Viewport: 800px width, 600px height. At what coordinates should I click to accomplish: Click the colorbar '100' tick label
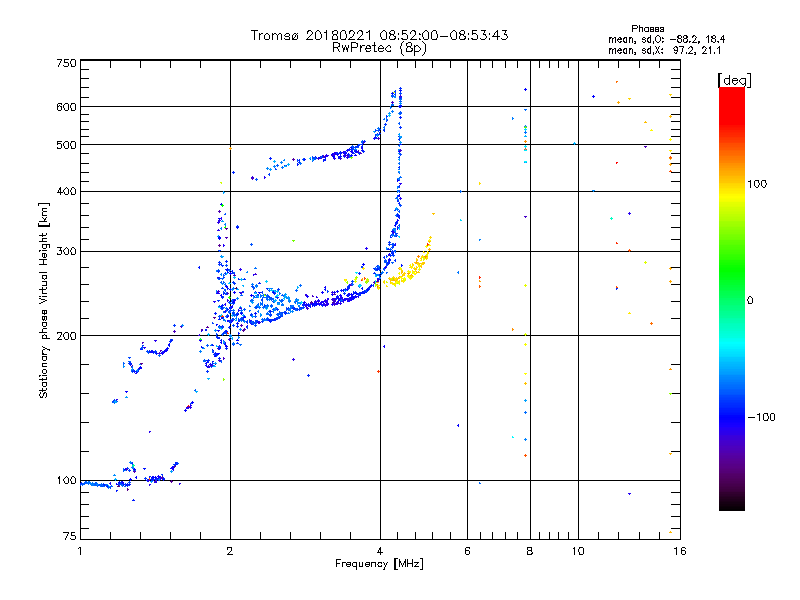point(757,184)
